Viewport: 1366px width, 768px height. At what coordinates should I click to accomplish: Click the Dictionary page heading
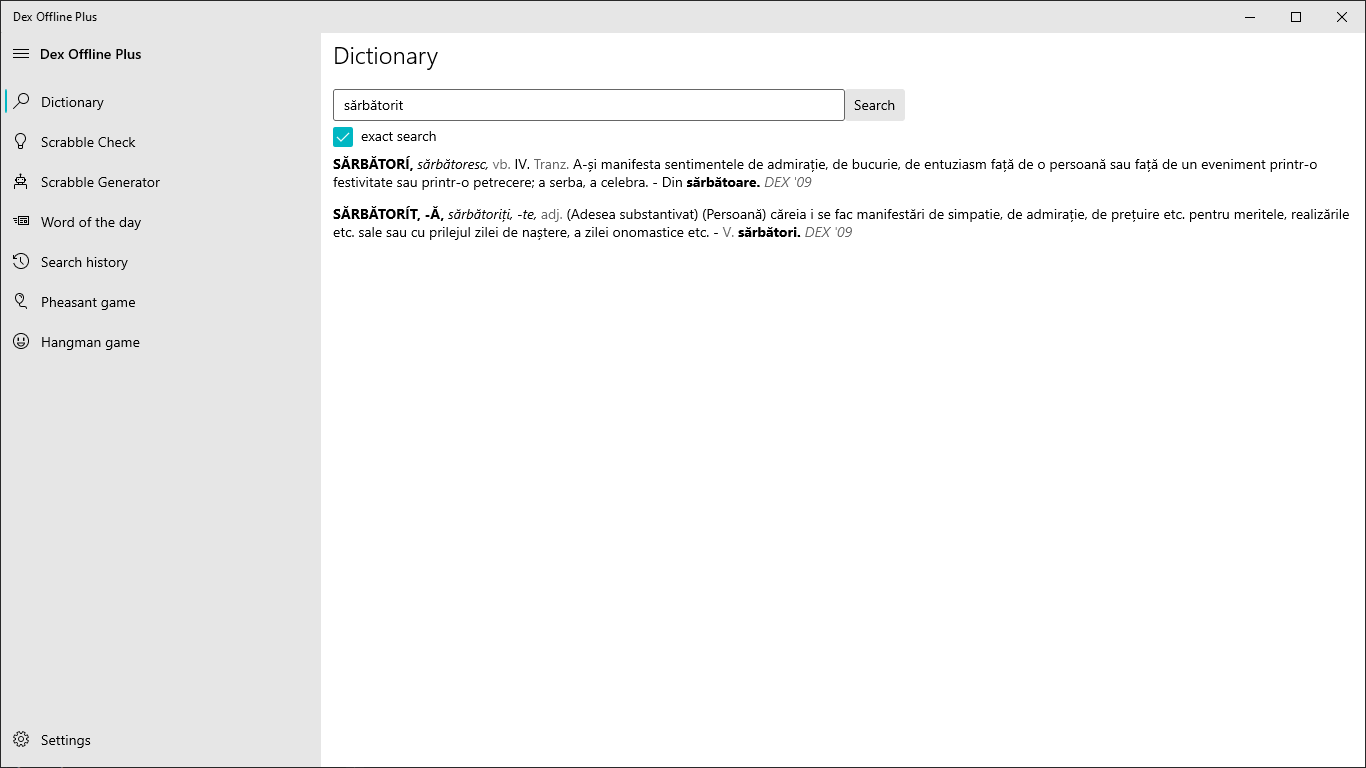386,56
